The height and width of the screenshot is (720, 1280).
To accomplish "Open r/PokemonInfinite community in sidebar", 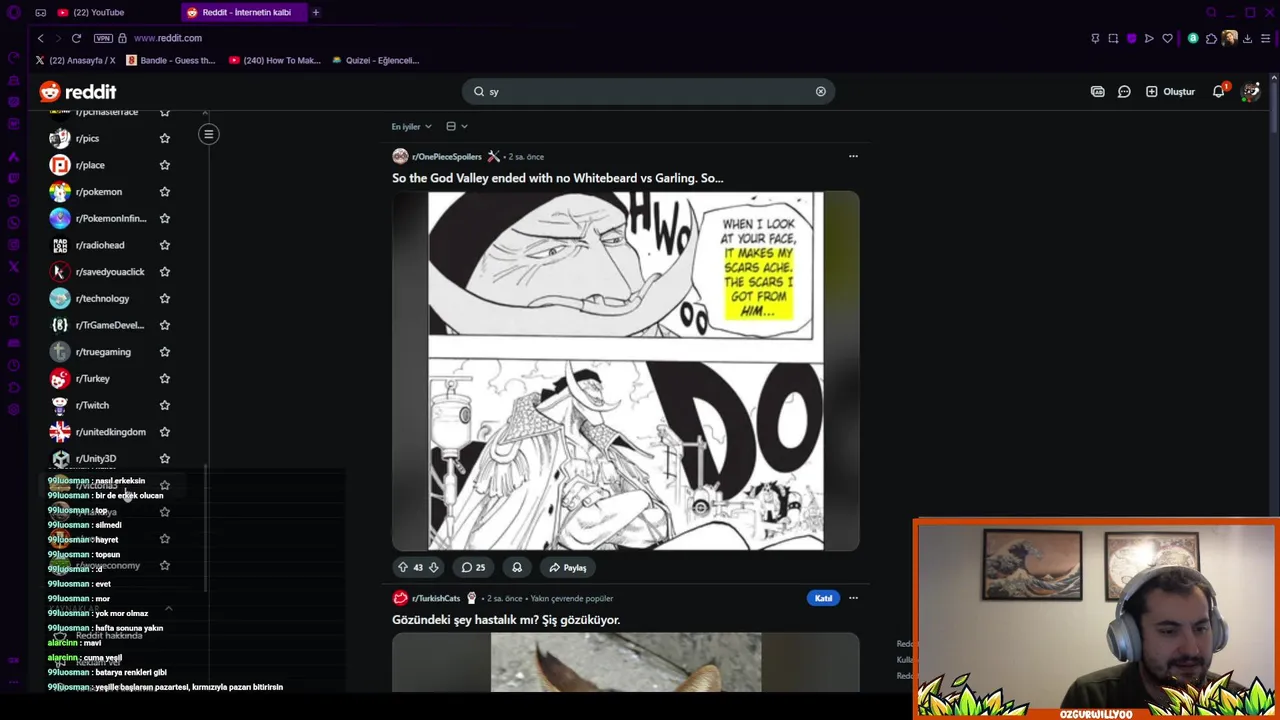I will pyautogui.click(x=110, y=218).
